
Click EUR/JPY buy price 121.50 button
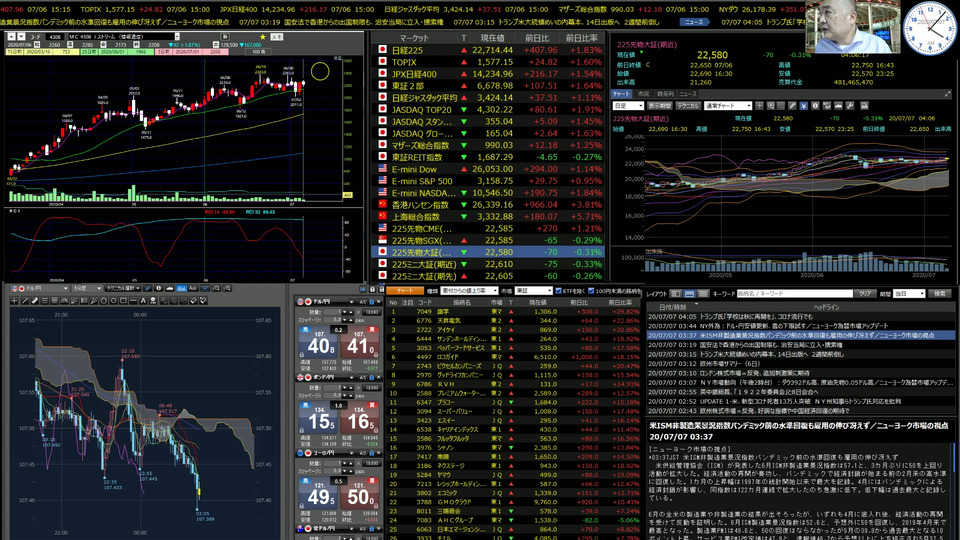[x=360, y=493]
